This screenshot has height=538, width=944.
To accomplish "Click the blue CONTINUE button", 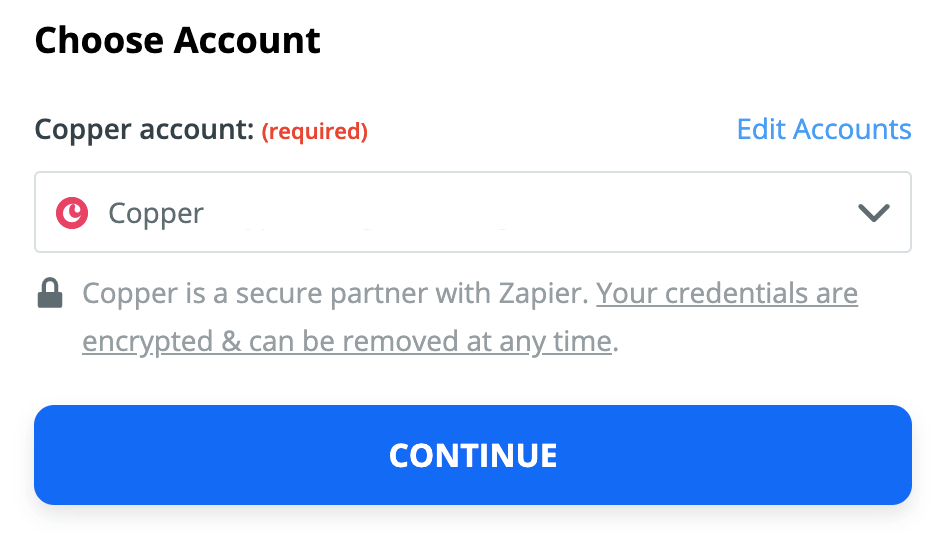I will [473, 455].
